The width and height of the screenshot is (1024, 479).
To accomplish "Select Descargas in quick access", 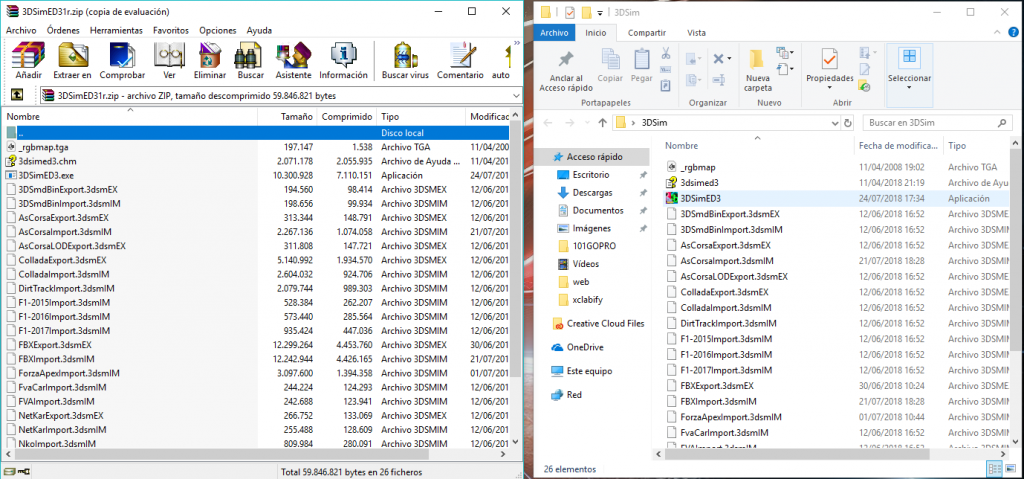I will click(x=593, y=193).
